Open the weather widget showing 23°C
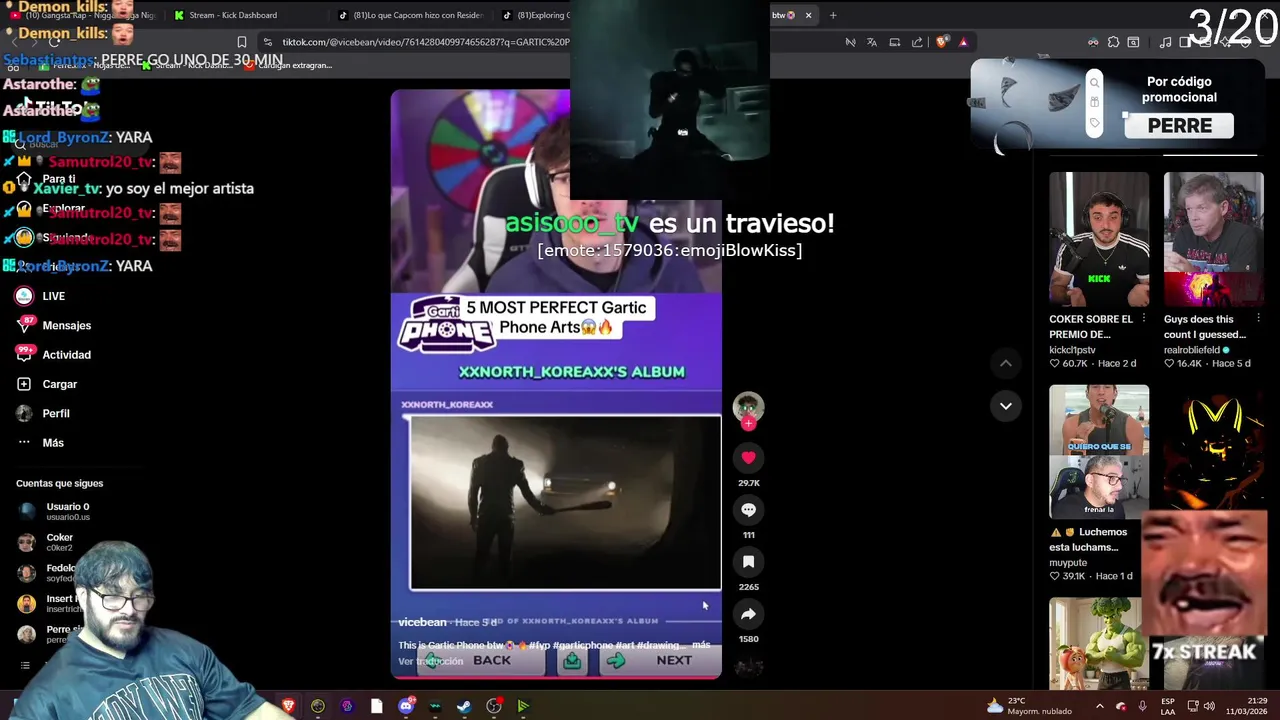1280x720 pixels. click(x=1029, y=706)
